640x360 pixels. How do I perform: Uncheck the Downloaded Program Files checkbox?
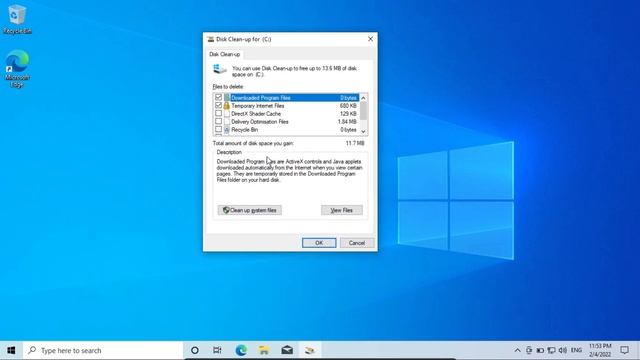click(x=218, y=98)
